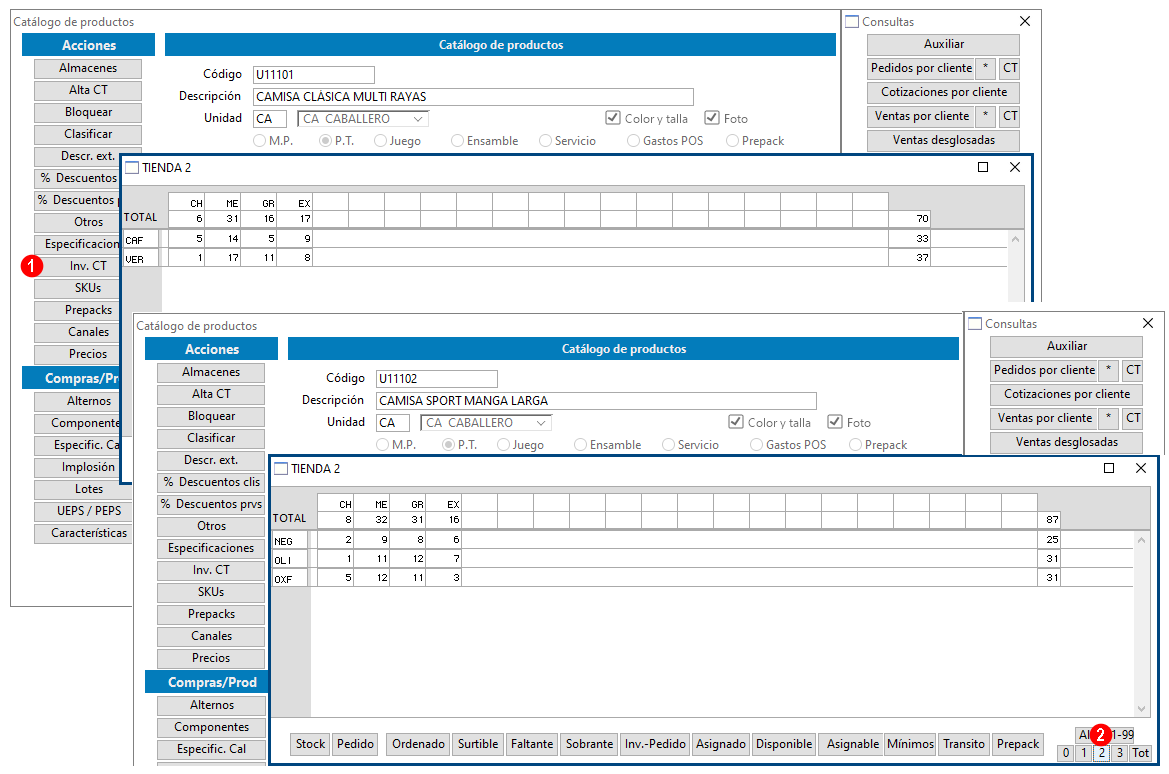Image resolution: width=1169 pixels, height=774 pixels.
Task: Close the TIENDA 2 window listing OXF
Action: (1141, 468)
